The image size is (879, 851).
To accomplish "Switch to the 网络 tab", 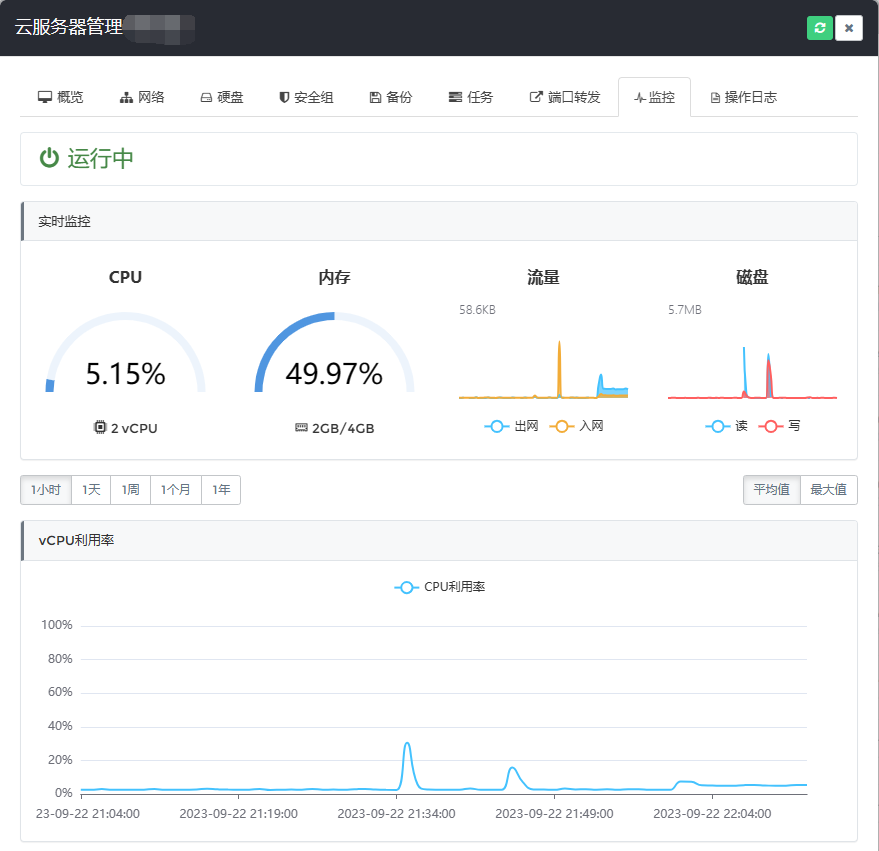I will 142,98.
